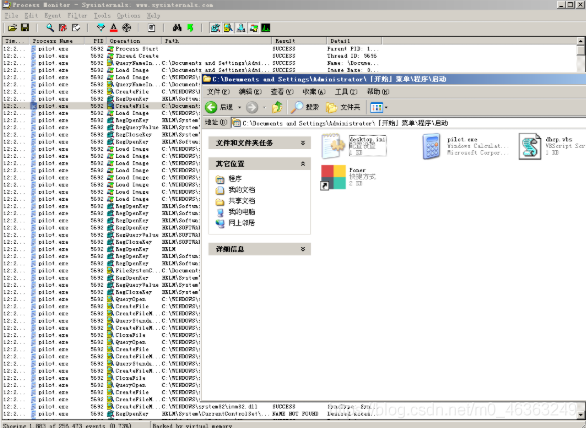Click the binoculars Find icon
Image resolution: width=586 pixels, height=428 pixels.
point(177,28)
